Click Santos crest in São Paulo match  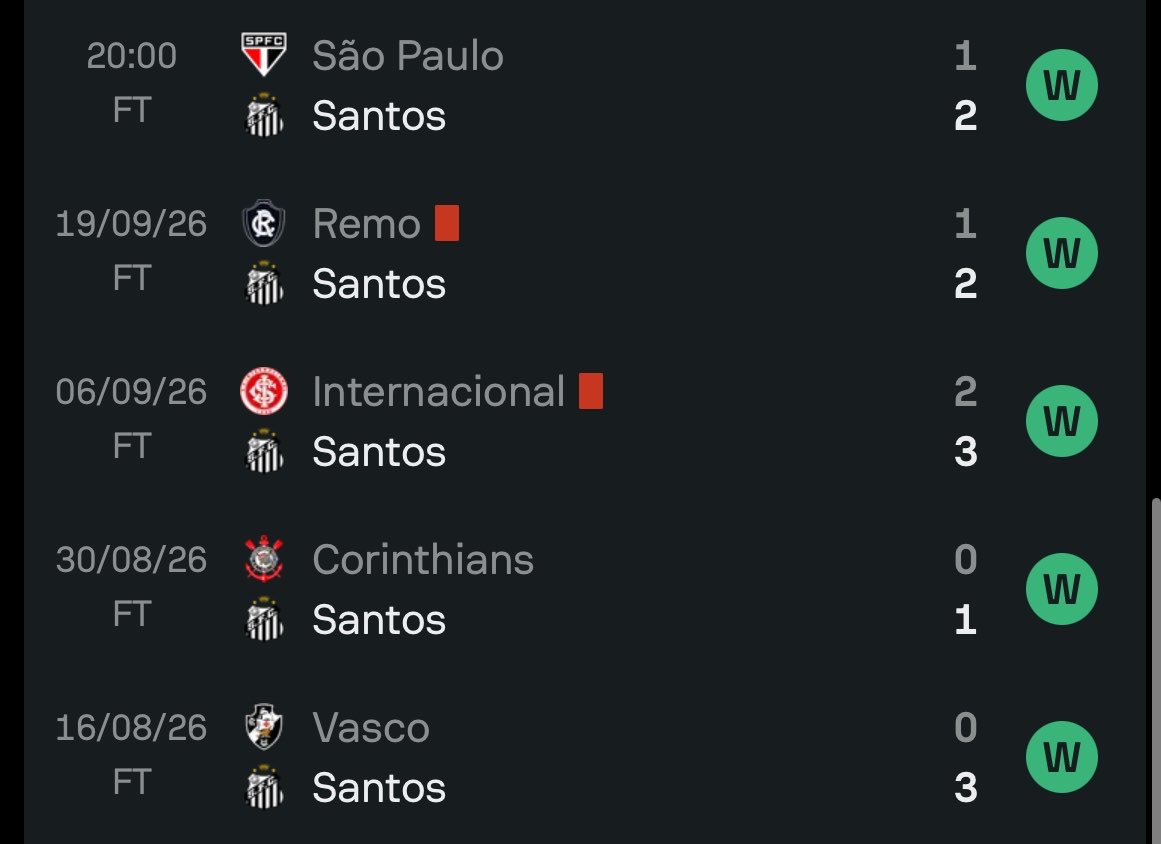[264, 115]
